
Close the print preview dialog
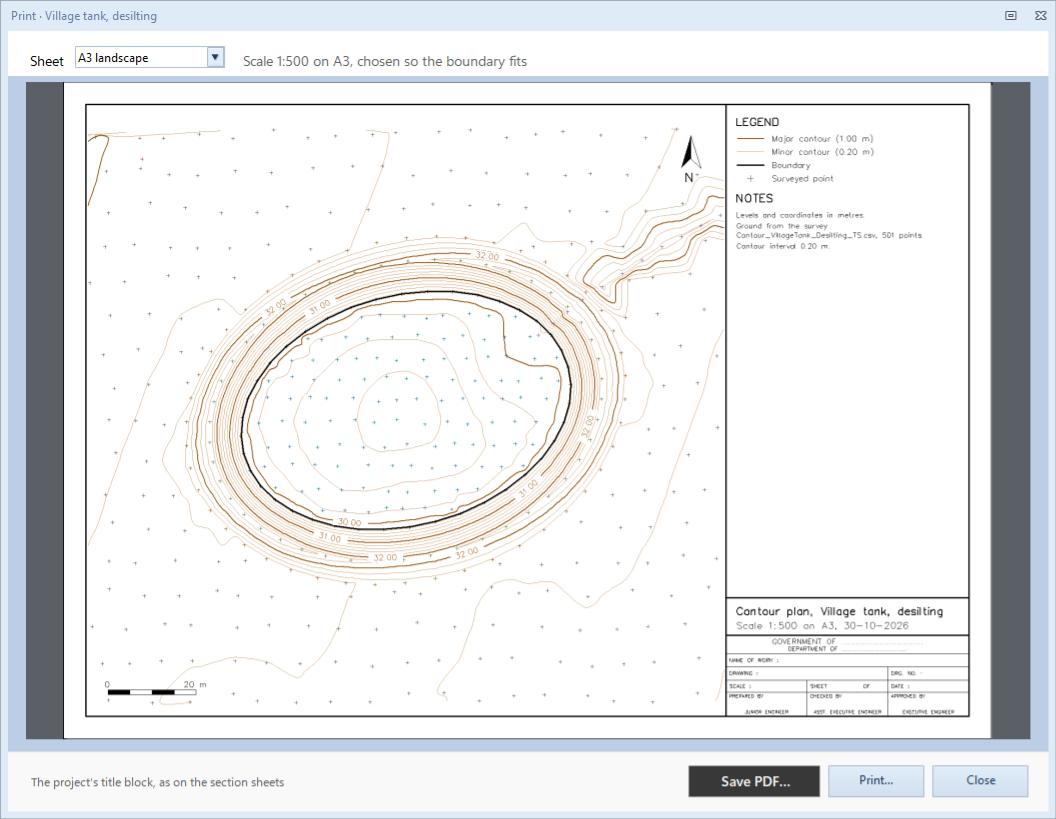pyautogui.click(x=980, y=781)
